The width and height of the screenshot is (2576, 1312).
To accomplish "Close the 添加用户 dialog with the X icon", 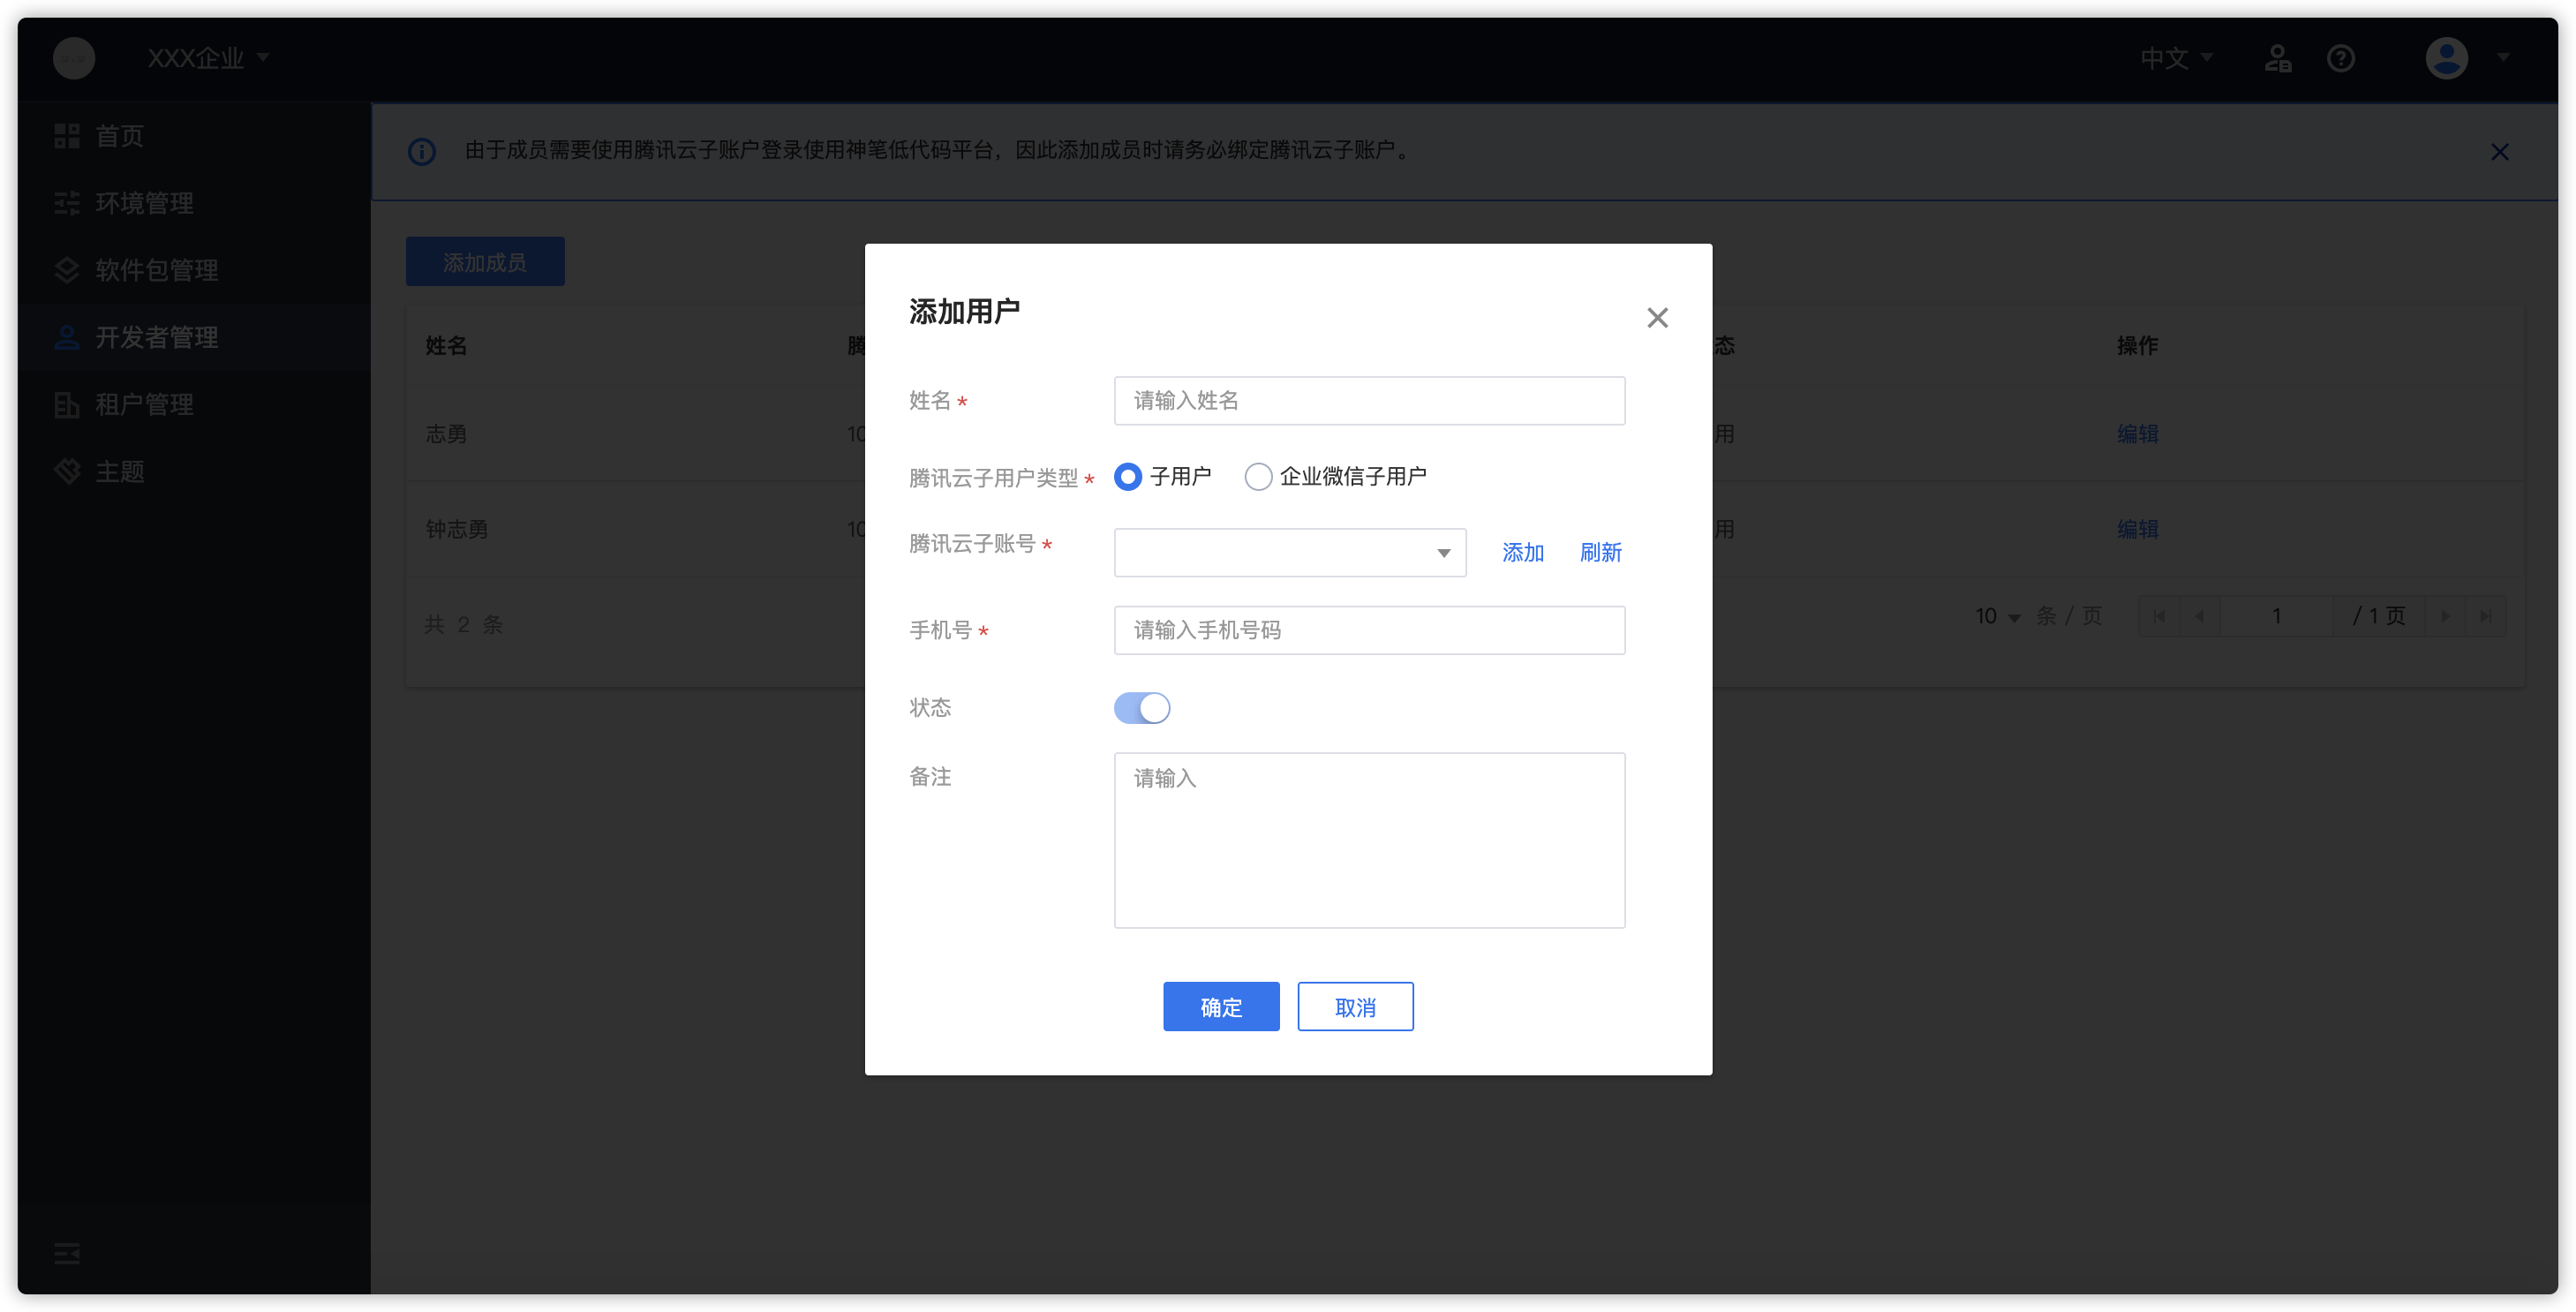I will click(x=1657, y=318).
